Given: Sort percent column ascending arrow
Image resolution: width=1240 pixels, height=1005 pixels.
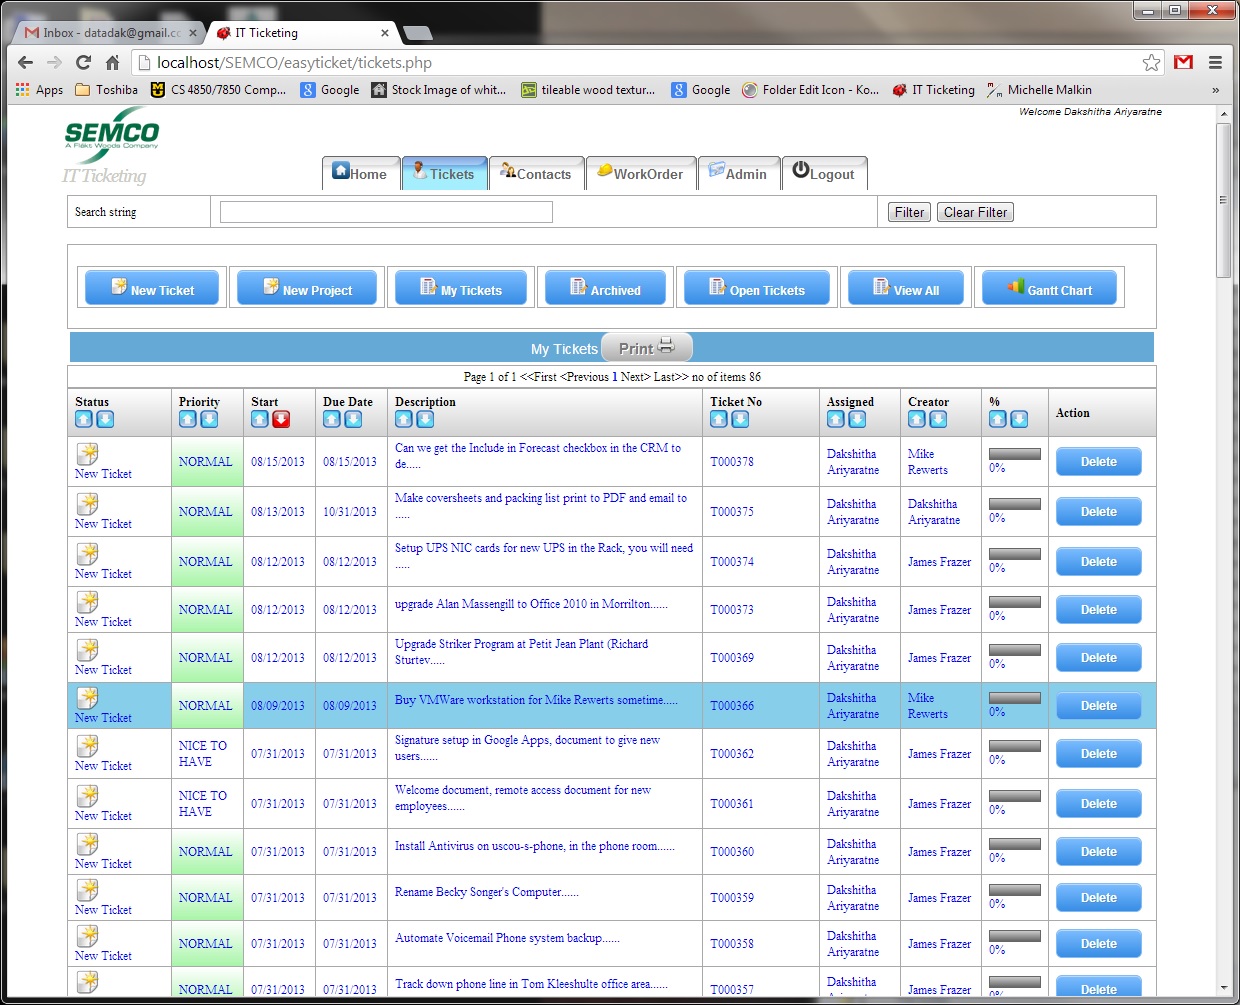Looking at the screenshot, I should (997, 420).
